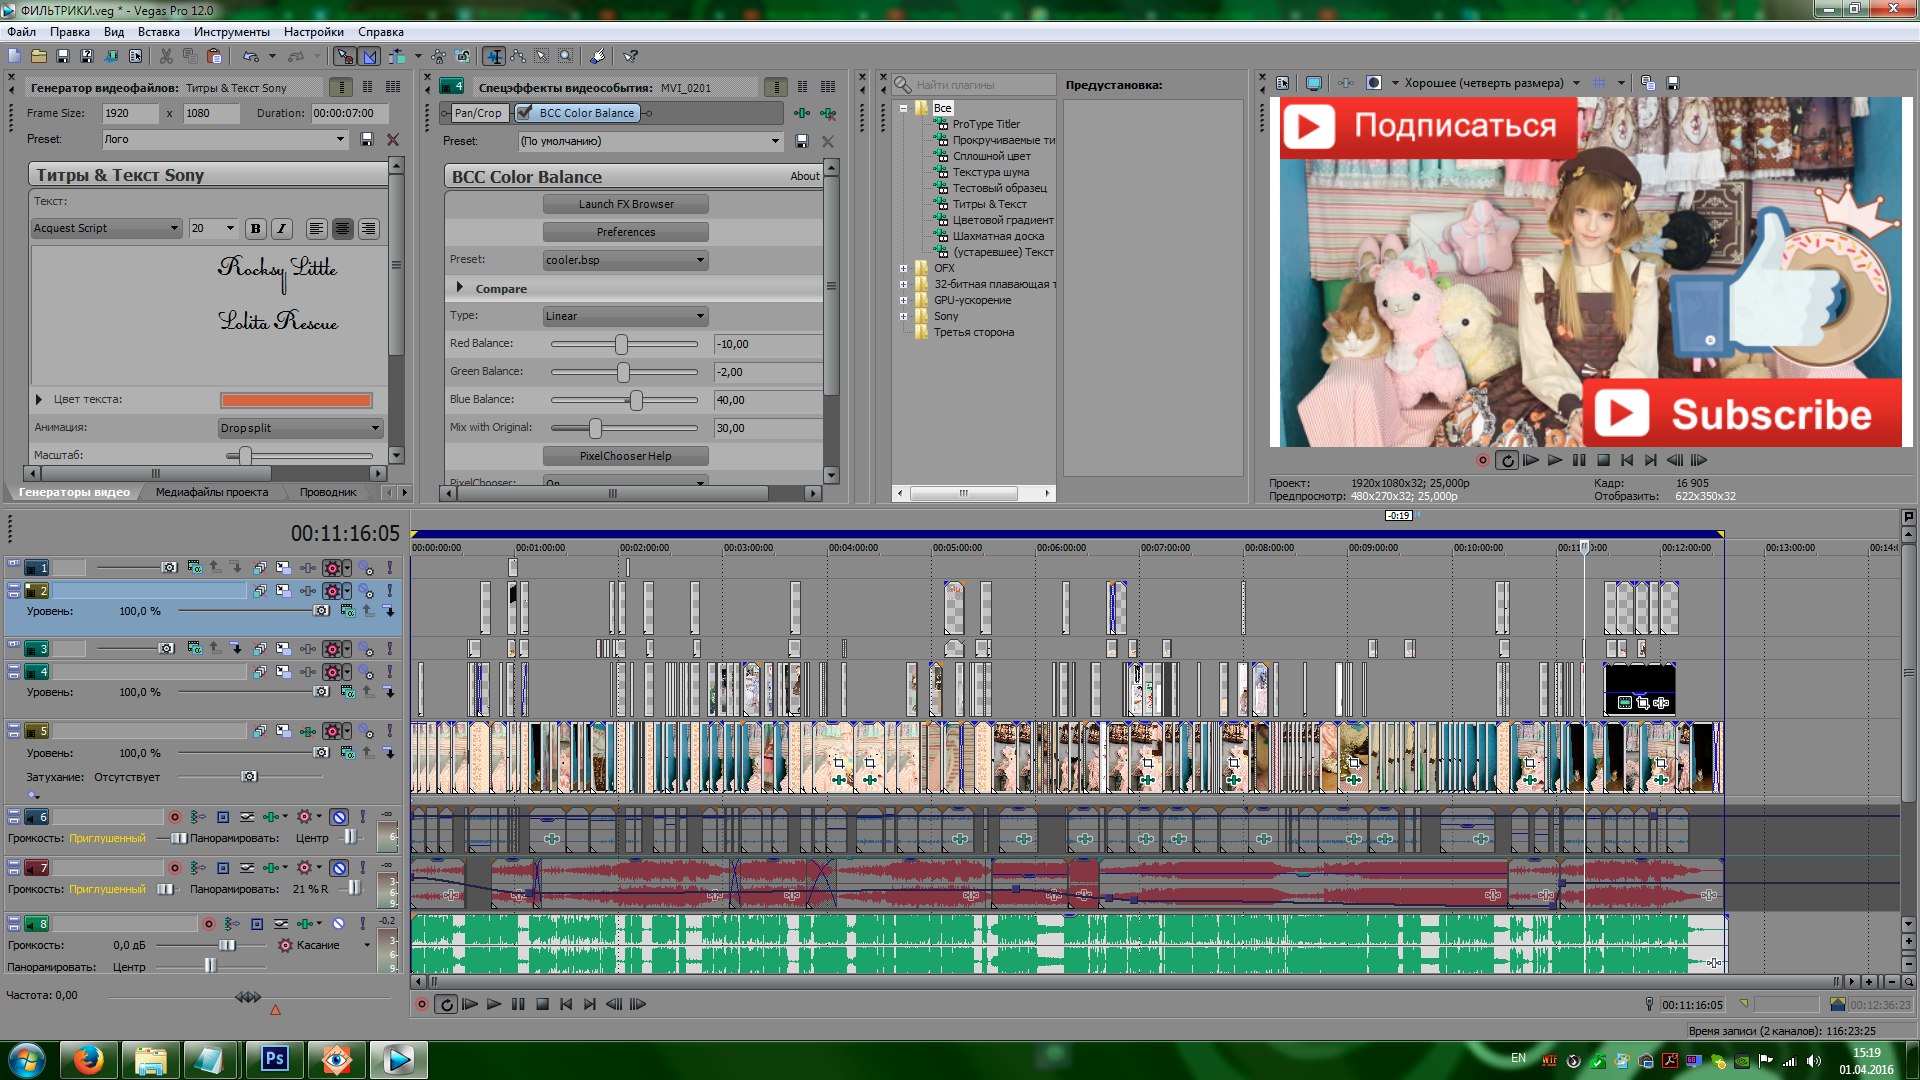Save Titles & Text preset icon
Viewport: 1920px width, 1080px height.
click(x=367, y=140)
